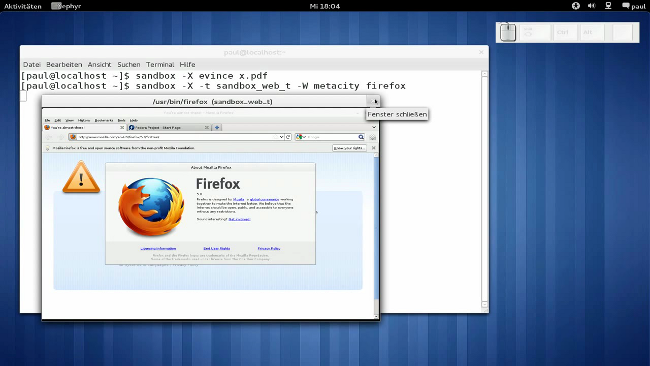
Task: Open the Privacy Policy link
Action: click(269, 248)
